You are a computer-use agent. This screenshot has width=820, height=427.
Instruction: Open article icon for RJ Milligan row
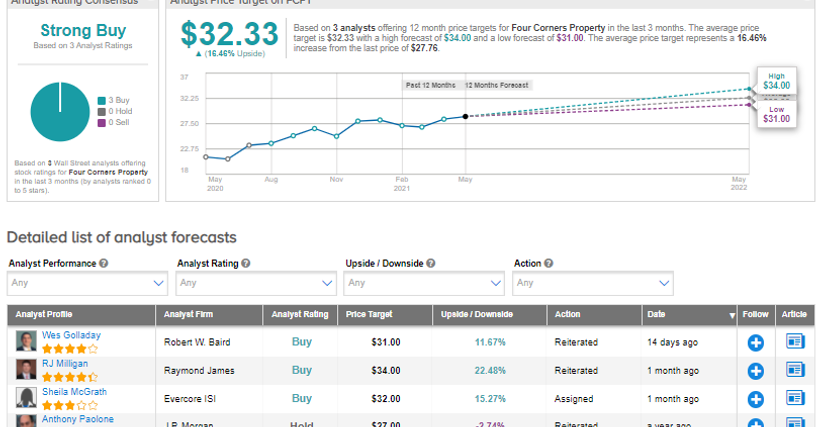[795, 370]
